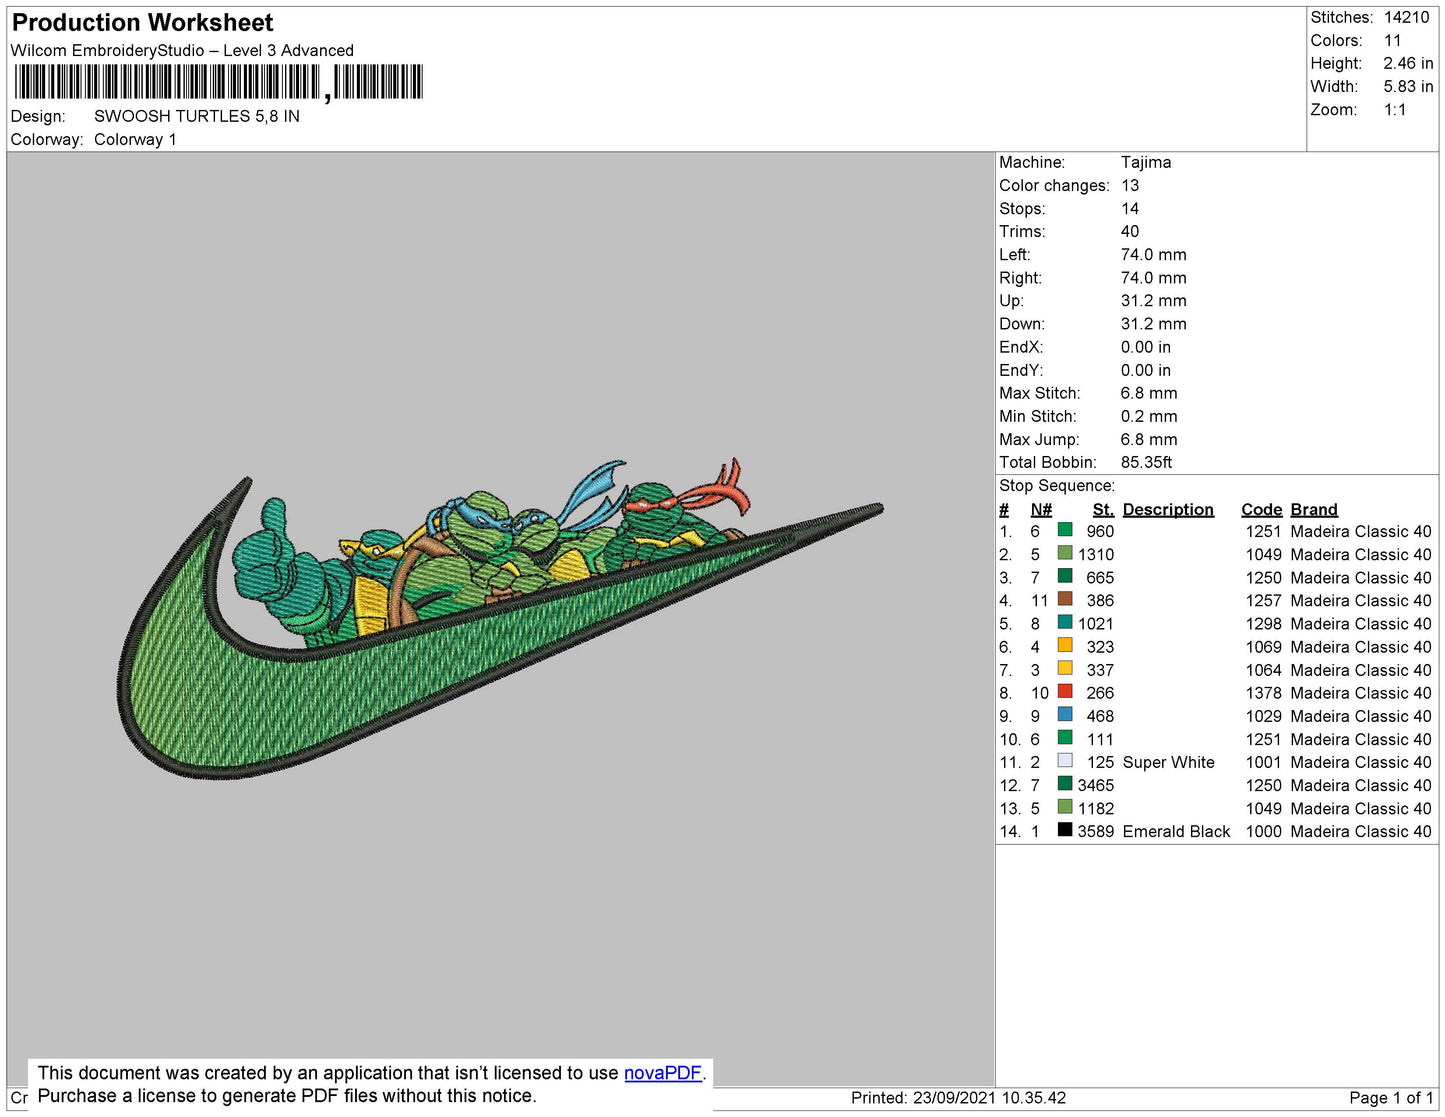Click the N# column header
The image size is (1445, 1117).
click(1041, 510)
